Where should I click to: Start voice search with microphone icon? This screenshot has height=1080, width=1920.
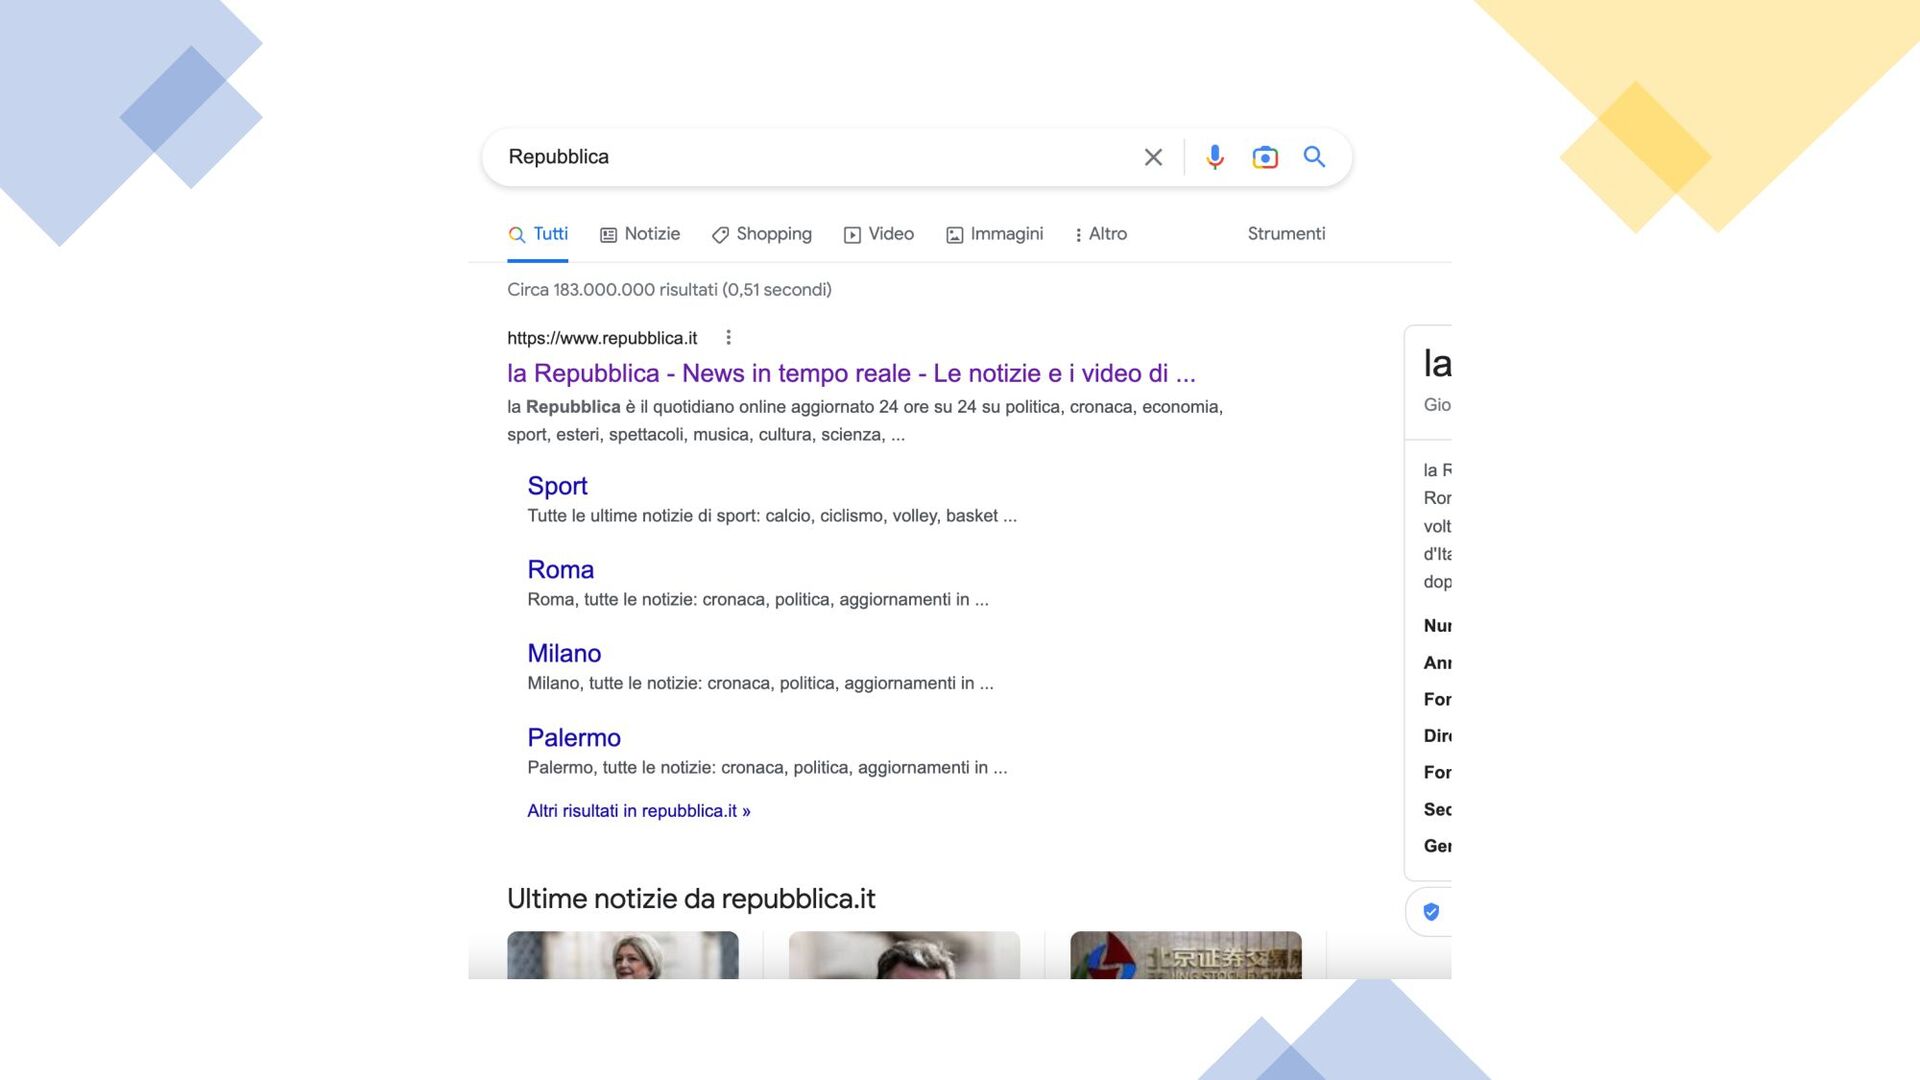pos(1214,157)
